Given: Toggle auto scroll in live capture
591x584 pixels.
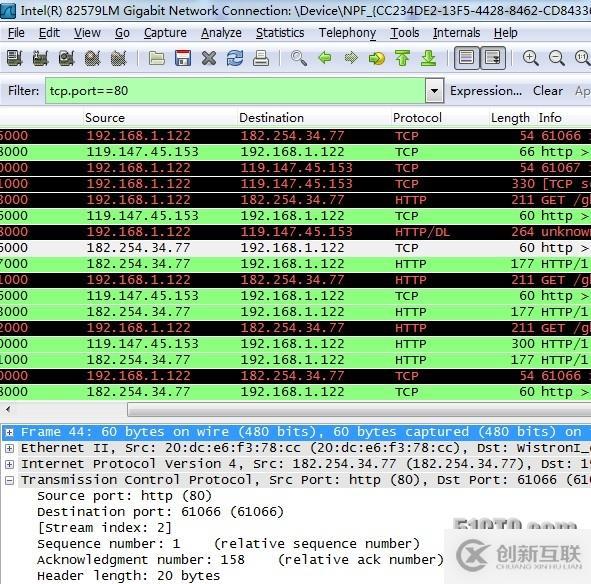Looking at the screenshot, I should (493, 58).
